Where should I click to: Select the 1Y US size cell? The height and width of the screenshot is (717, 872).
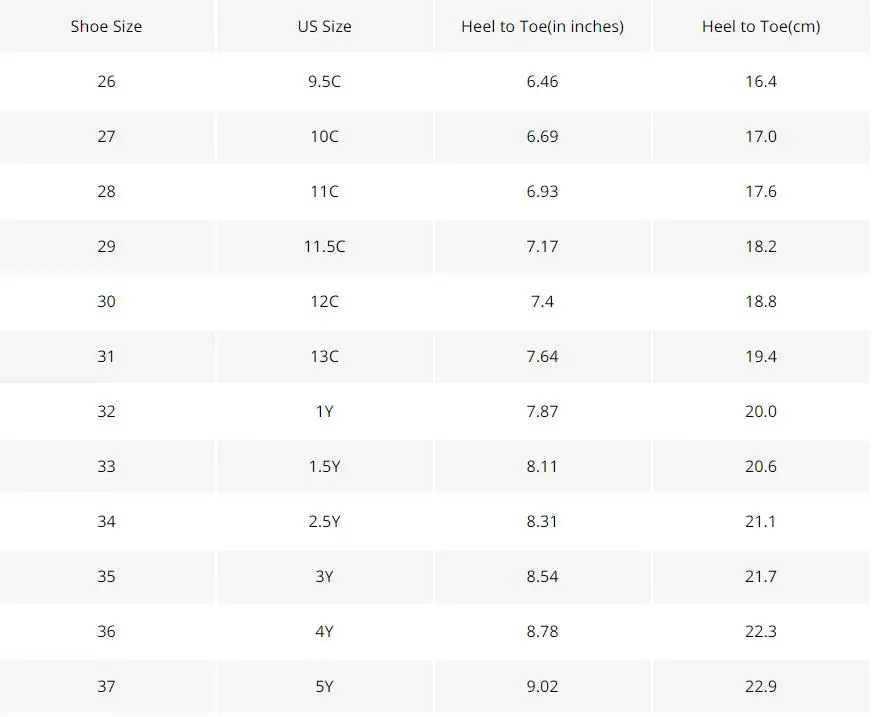click(324, 412)
